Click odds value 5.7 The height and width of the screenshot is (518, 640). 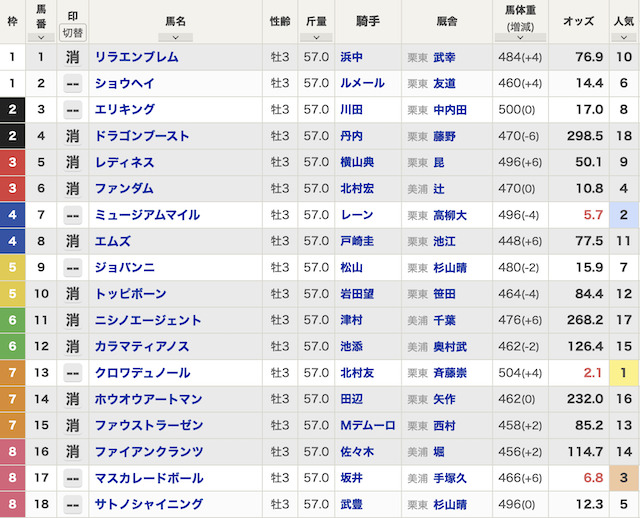[x=593, y=215]
